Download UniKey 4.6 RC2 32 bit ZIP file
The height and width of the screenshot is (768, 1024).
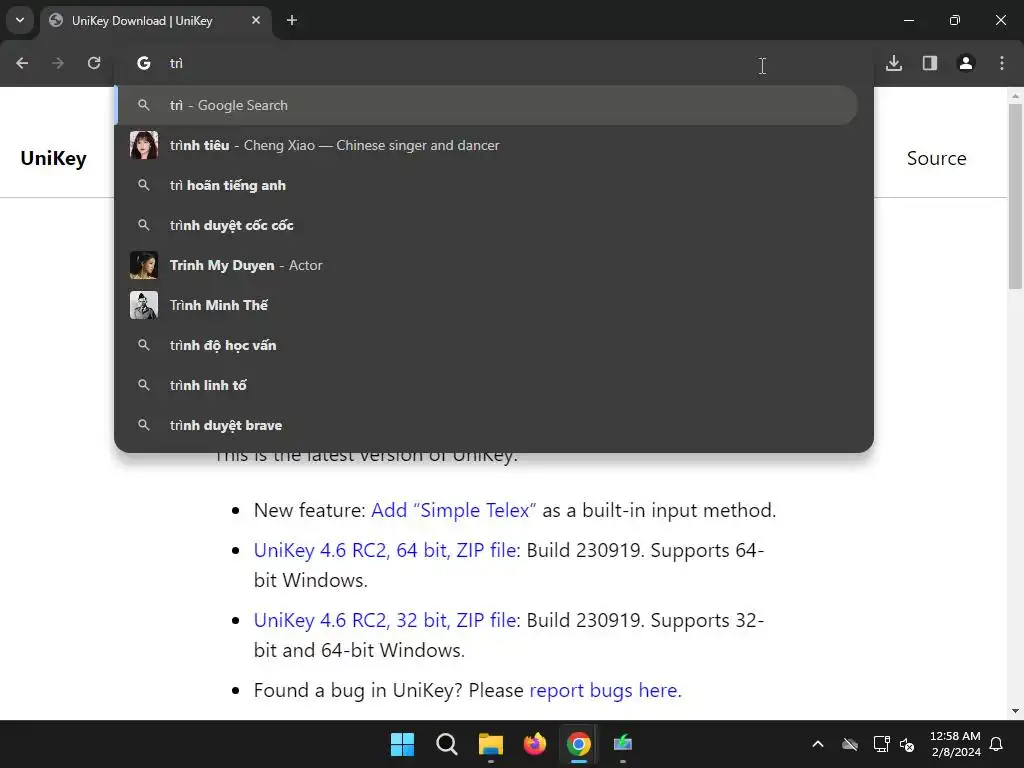click(x=385, y=620)
